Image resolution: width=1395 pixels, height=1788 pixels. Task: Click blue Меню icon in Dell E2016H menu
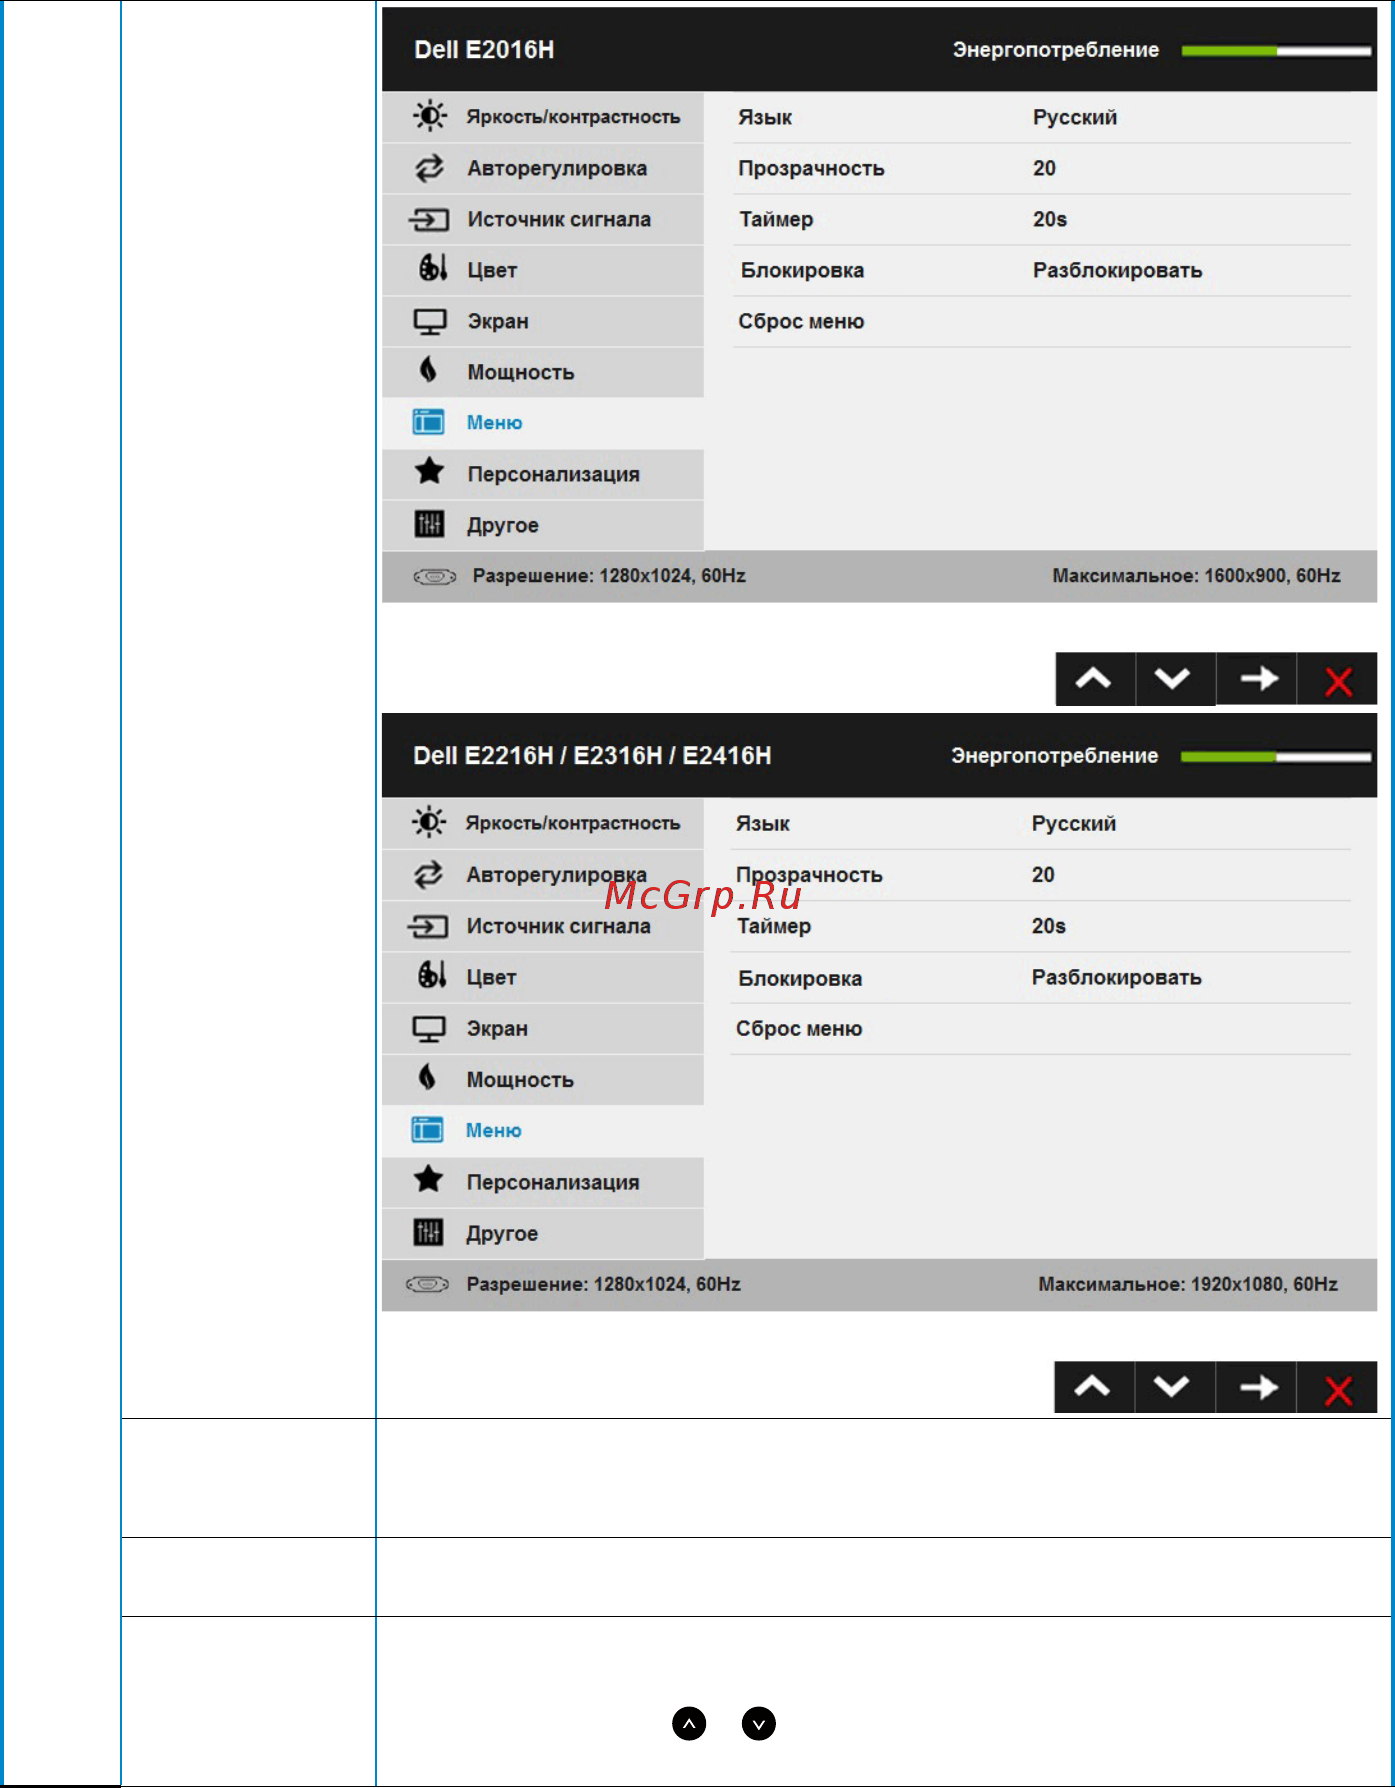point(429,422)
